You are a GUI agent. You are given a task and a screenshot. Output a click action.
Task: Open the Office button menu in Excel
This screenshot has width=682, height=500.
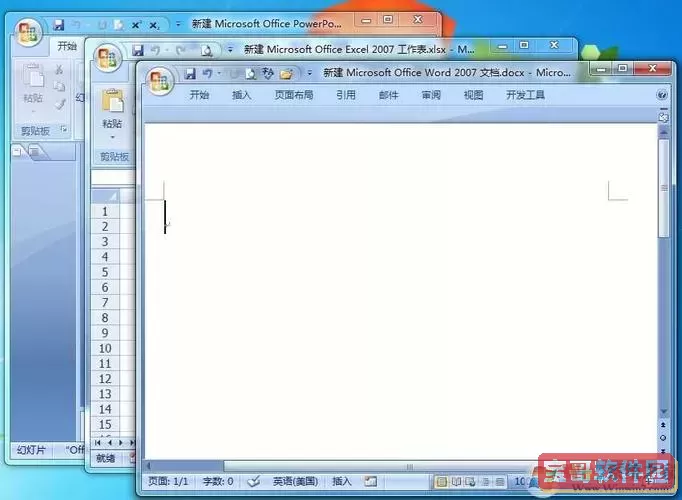108,58
